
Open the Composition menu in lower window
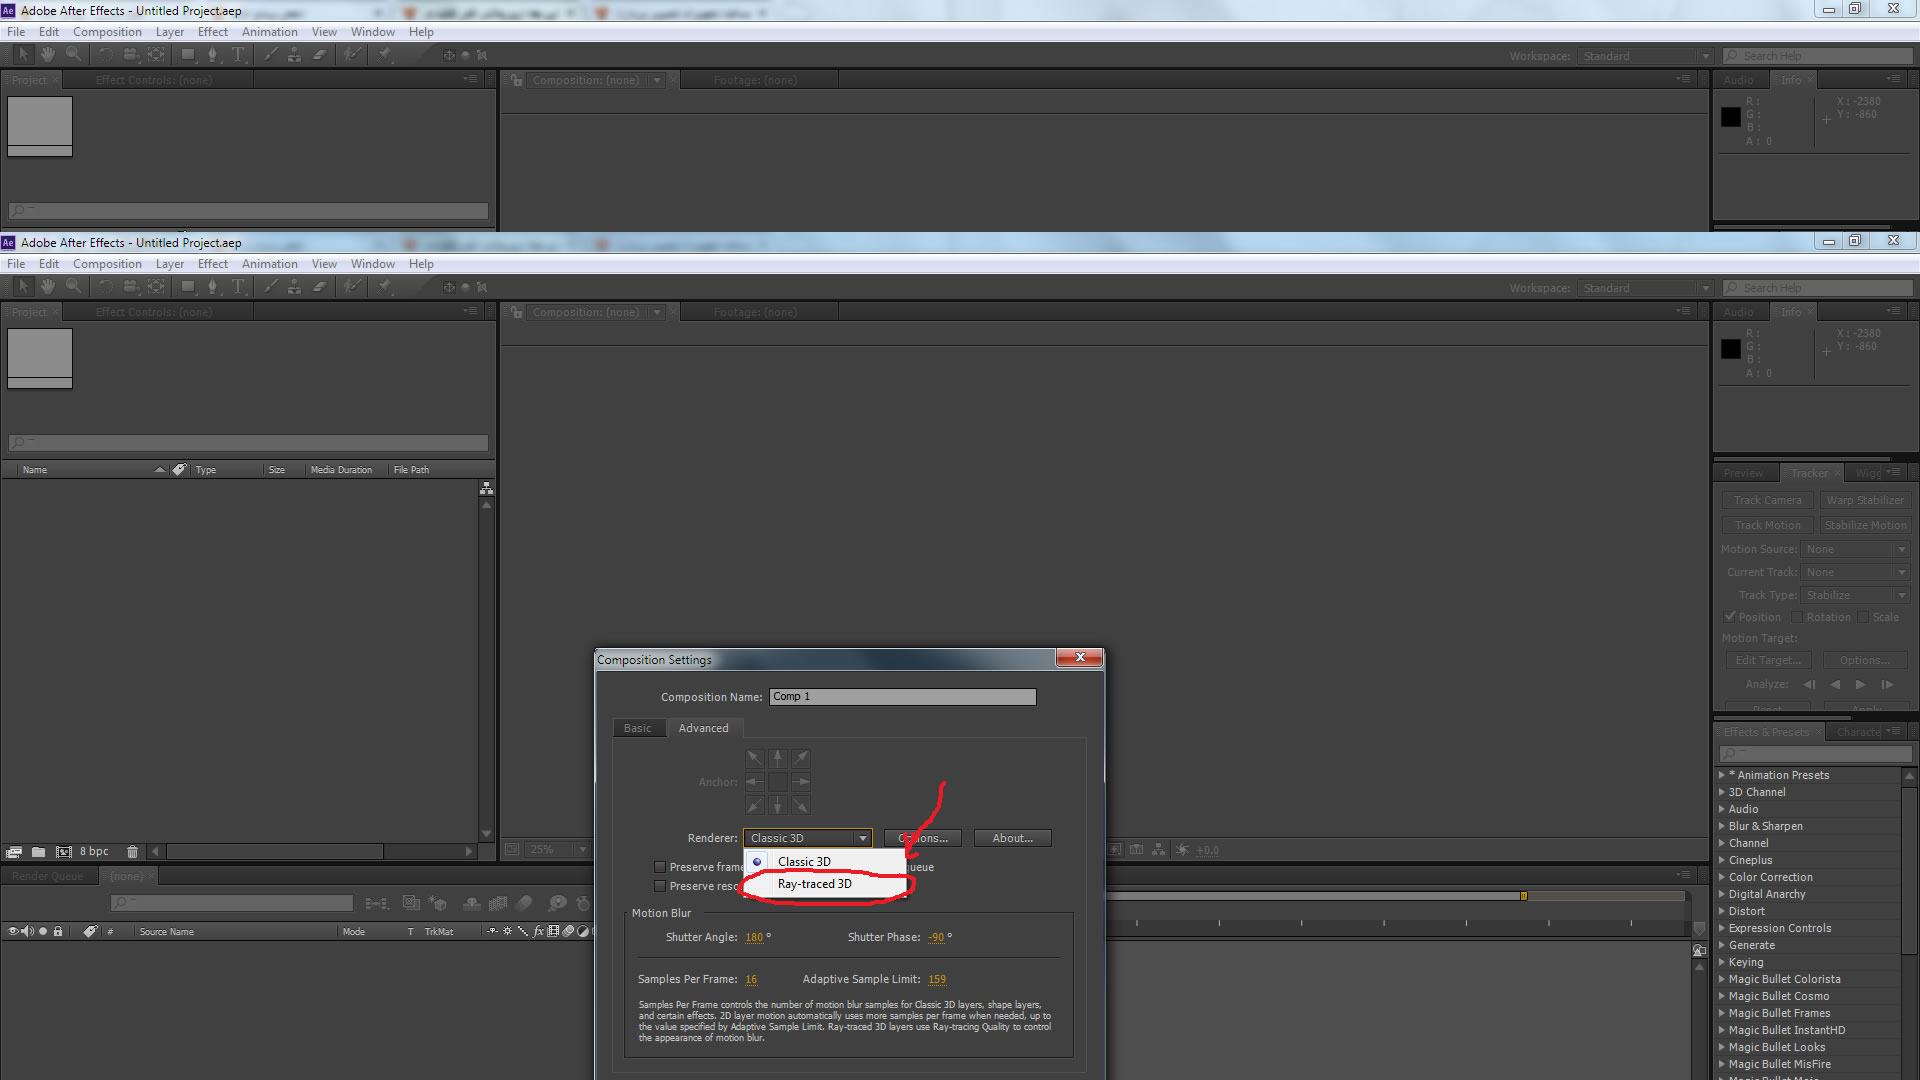click(x=107, y=264)
